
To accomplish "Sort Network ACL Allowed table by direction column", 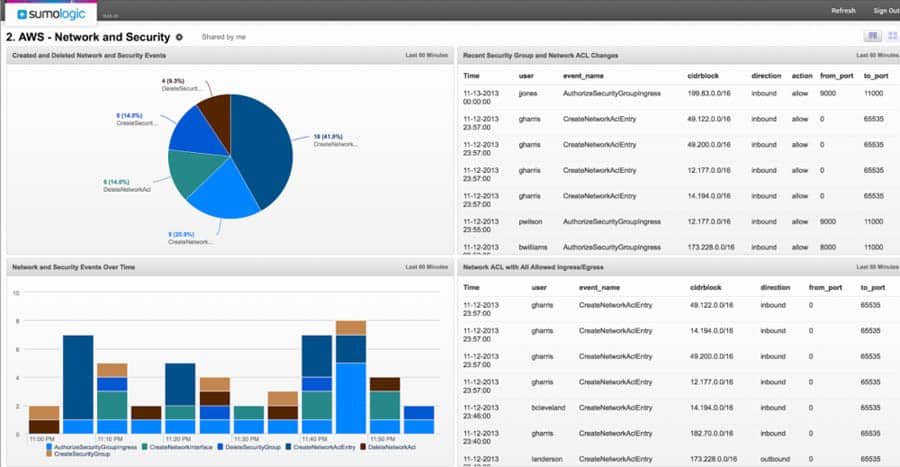I will click(775, 287).
